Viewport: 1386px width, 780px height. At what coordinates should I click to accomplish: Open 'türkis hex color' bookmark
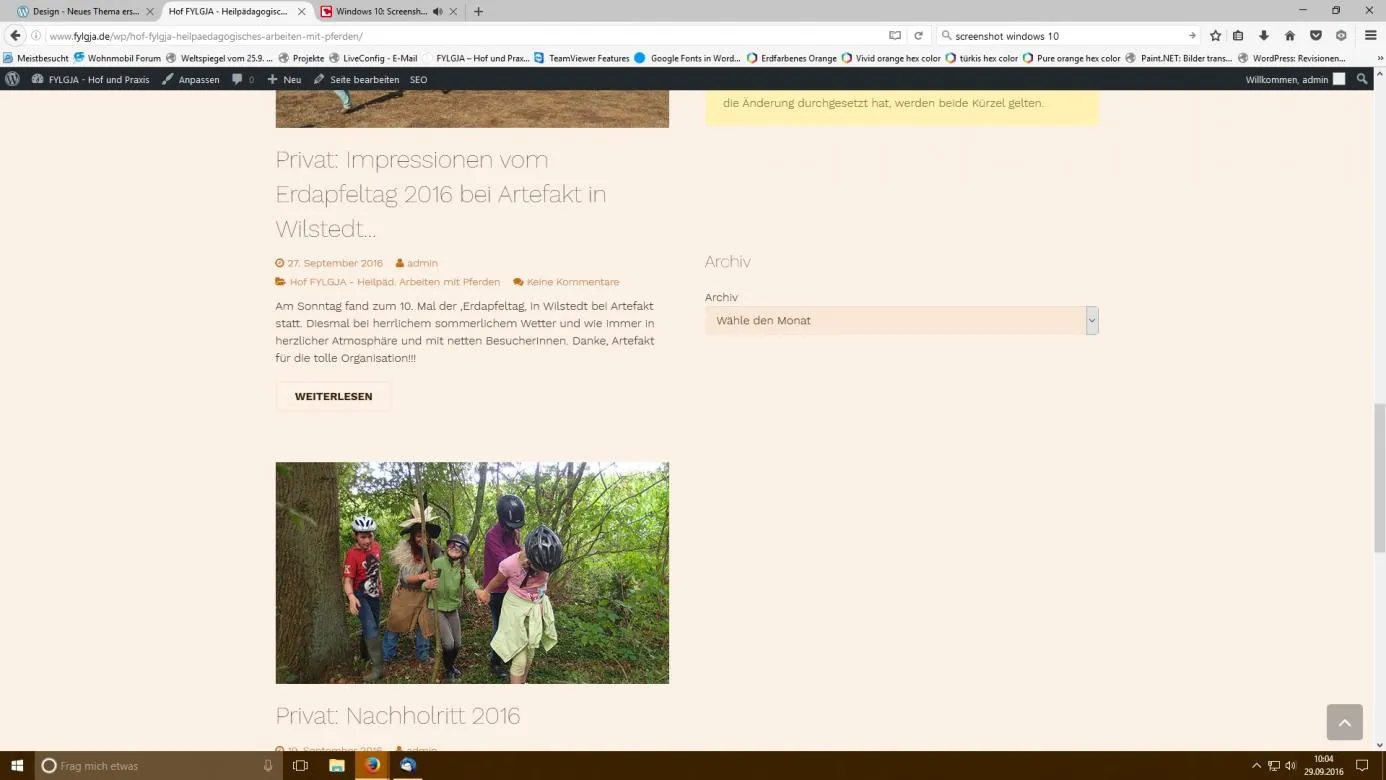pos(982,58)
